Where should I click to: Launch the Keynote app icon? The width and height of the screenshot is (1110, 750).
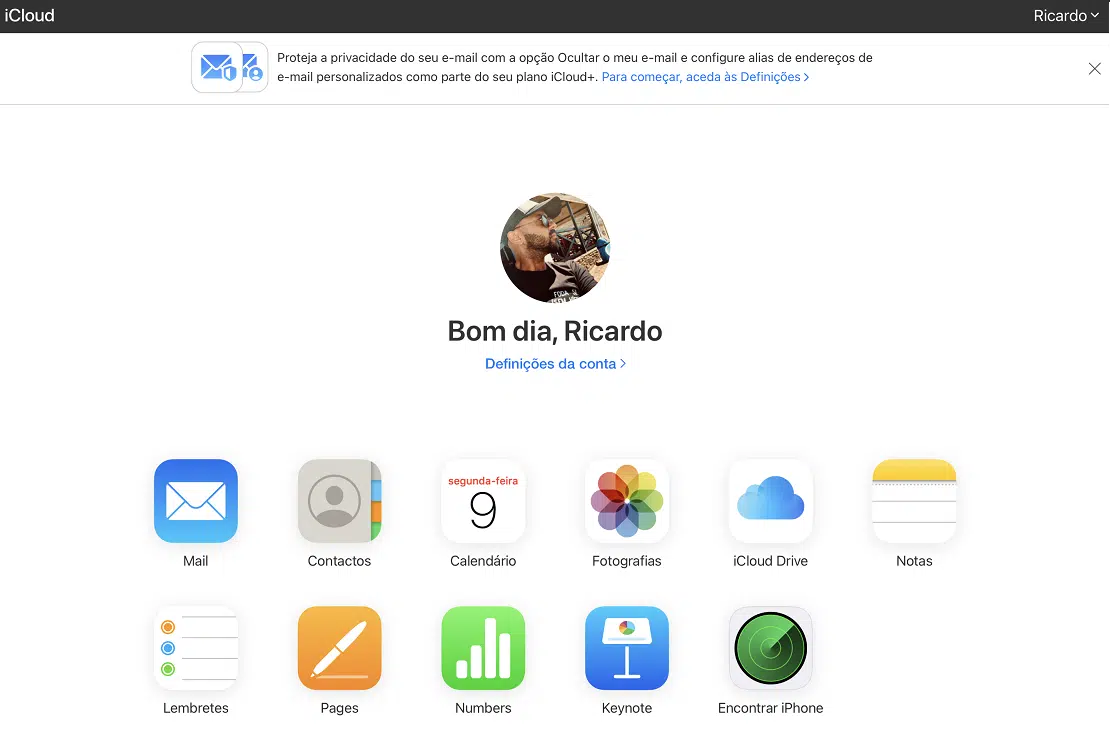click(626, 648)
